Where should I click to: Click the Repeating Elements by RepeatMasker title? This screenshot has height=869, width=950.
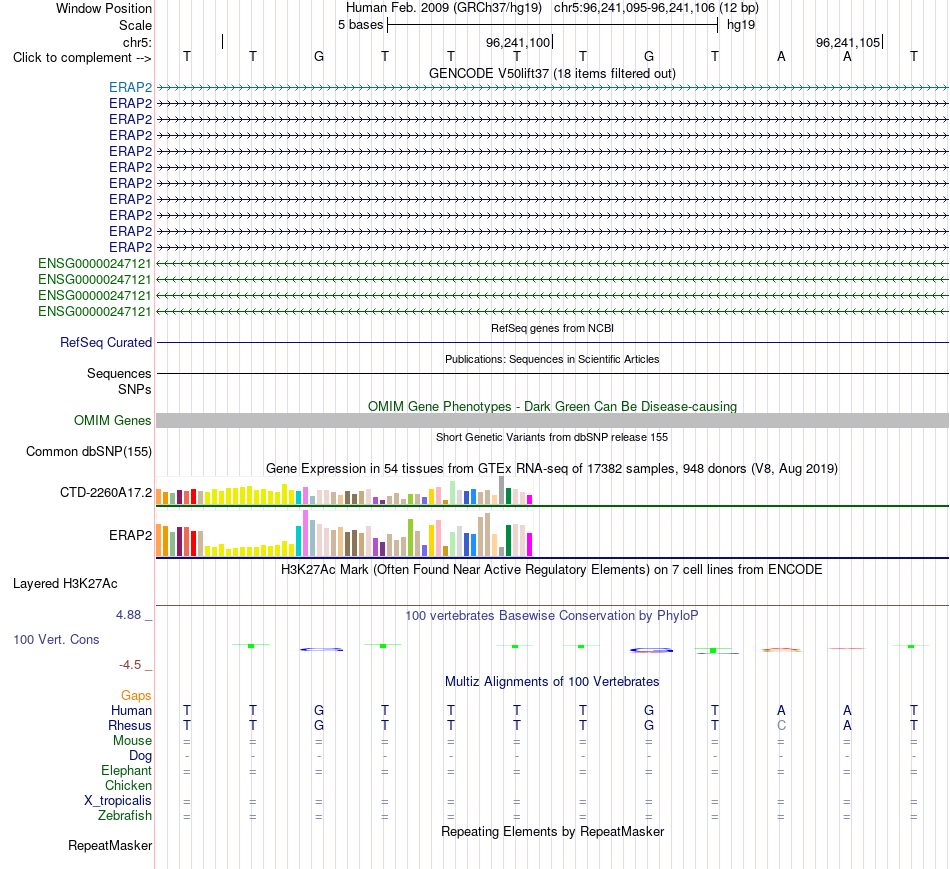coord(552,831)
